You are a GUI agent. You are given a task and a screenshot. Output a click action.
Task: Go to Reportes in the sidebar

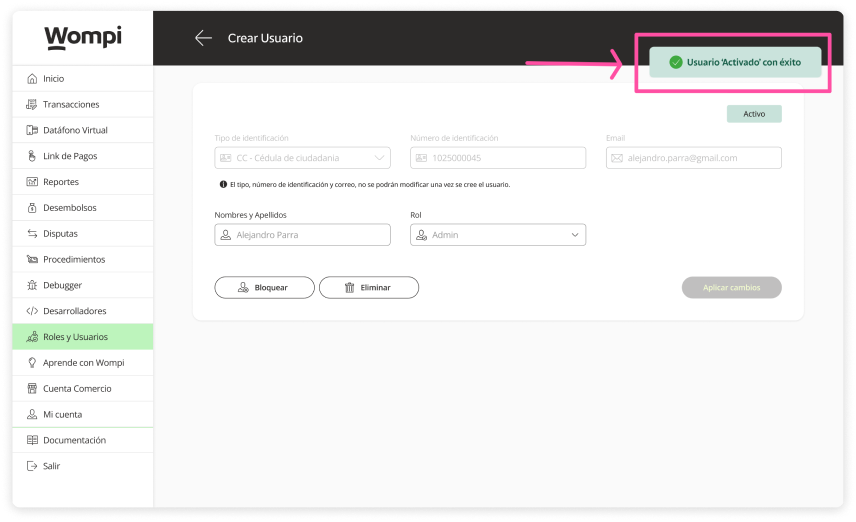pos(60,182)
